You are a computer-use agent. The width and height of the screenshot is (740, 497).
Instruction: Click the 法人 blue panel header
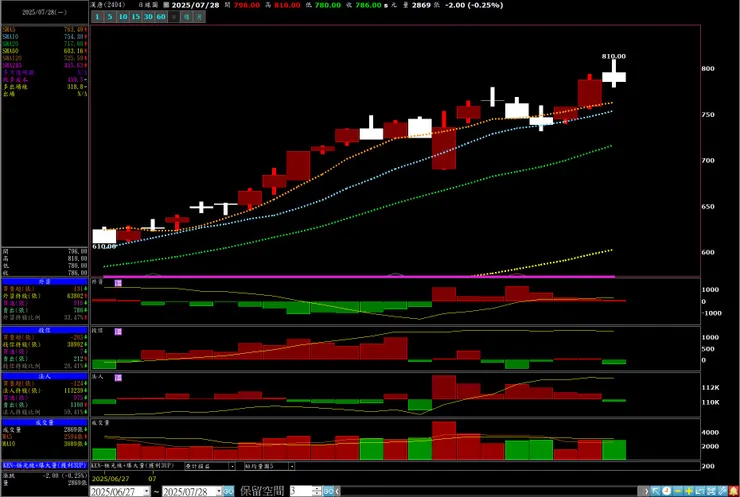(44, 376)
